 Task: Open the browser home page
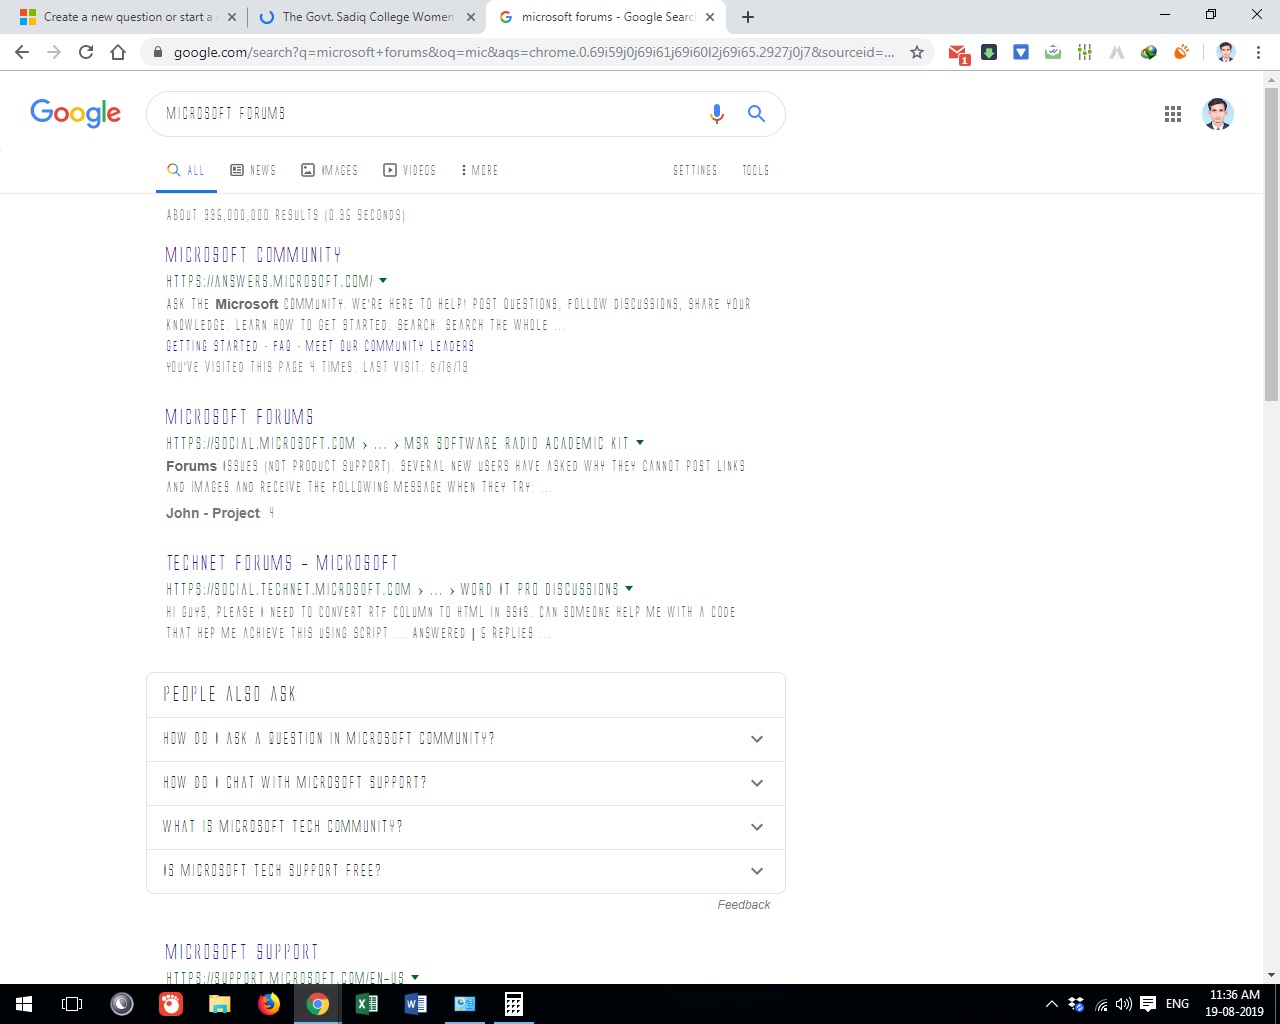118,52
